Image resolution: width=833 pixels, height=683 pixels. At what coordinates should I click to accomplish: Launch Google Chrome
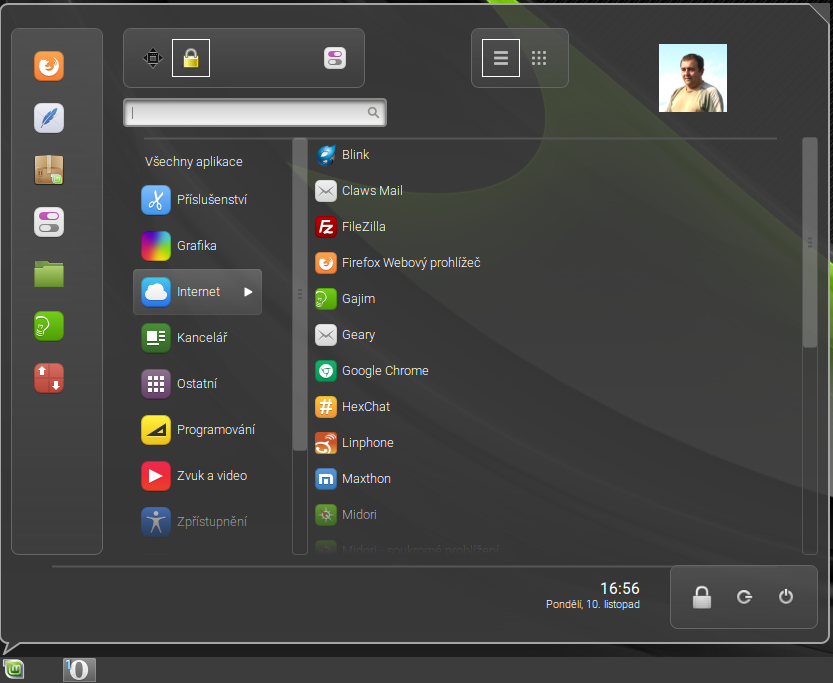(x=372, y=371)
